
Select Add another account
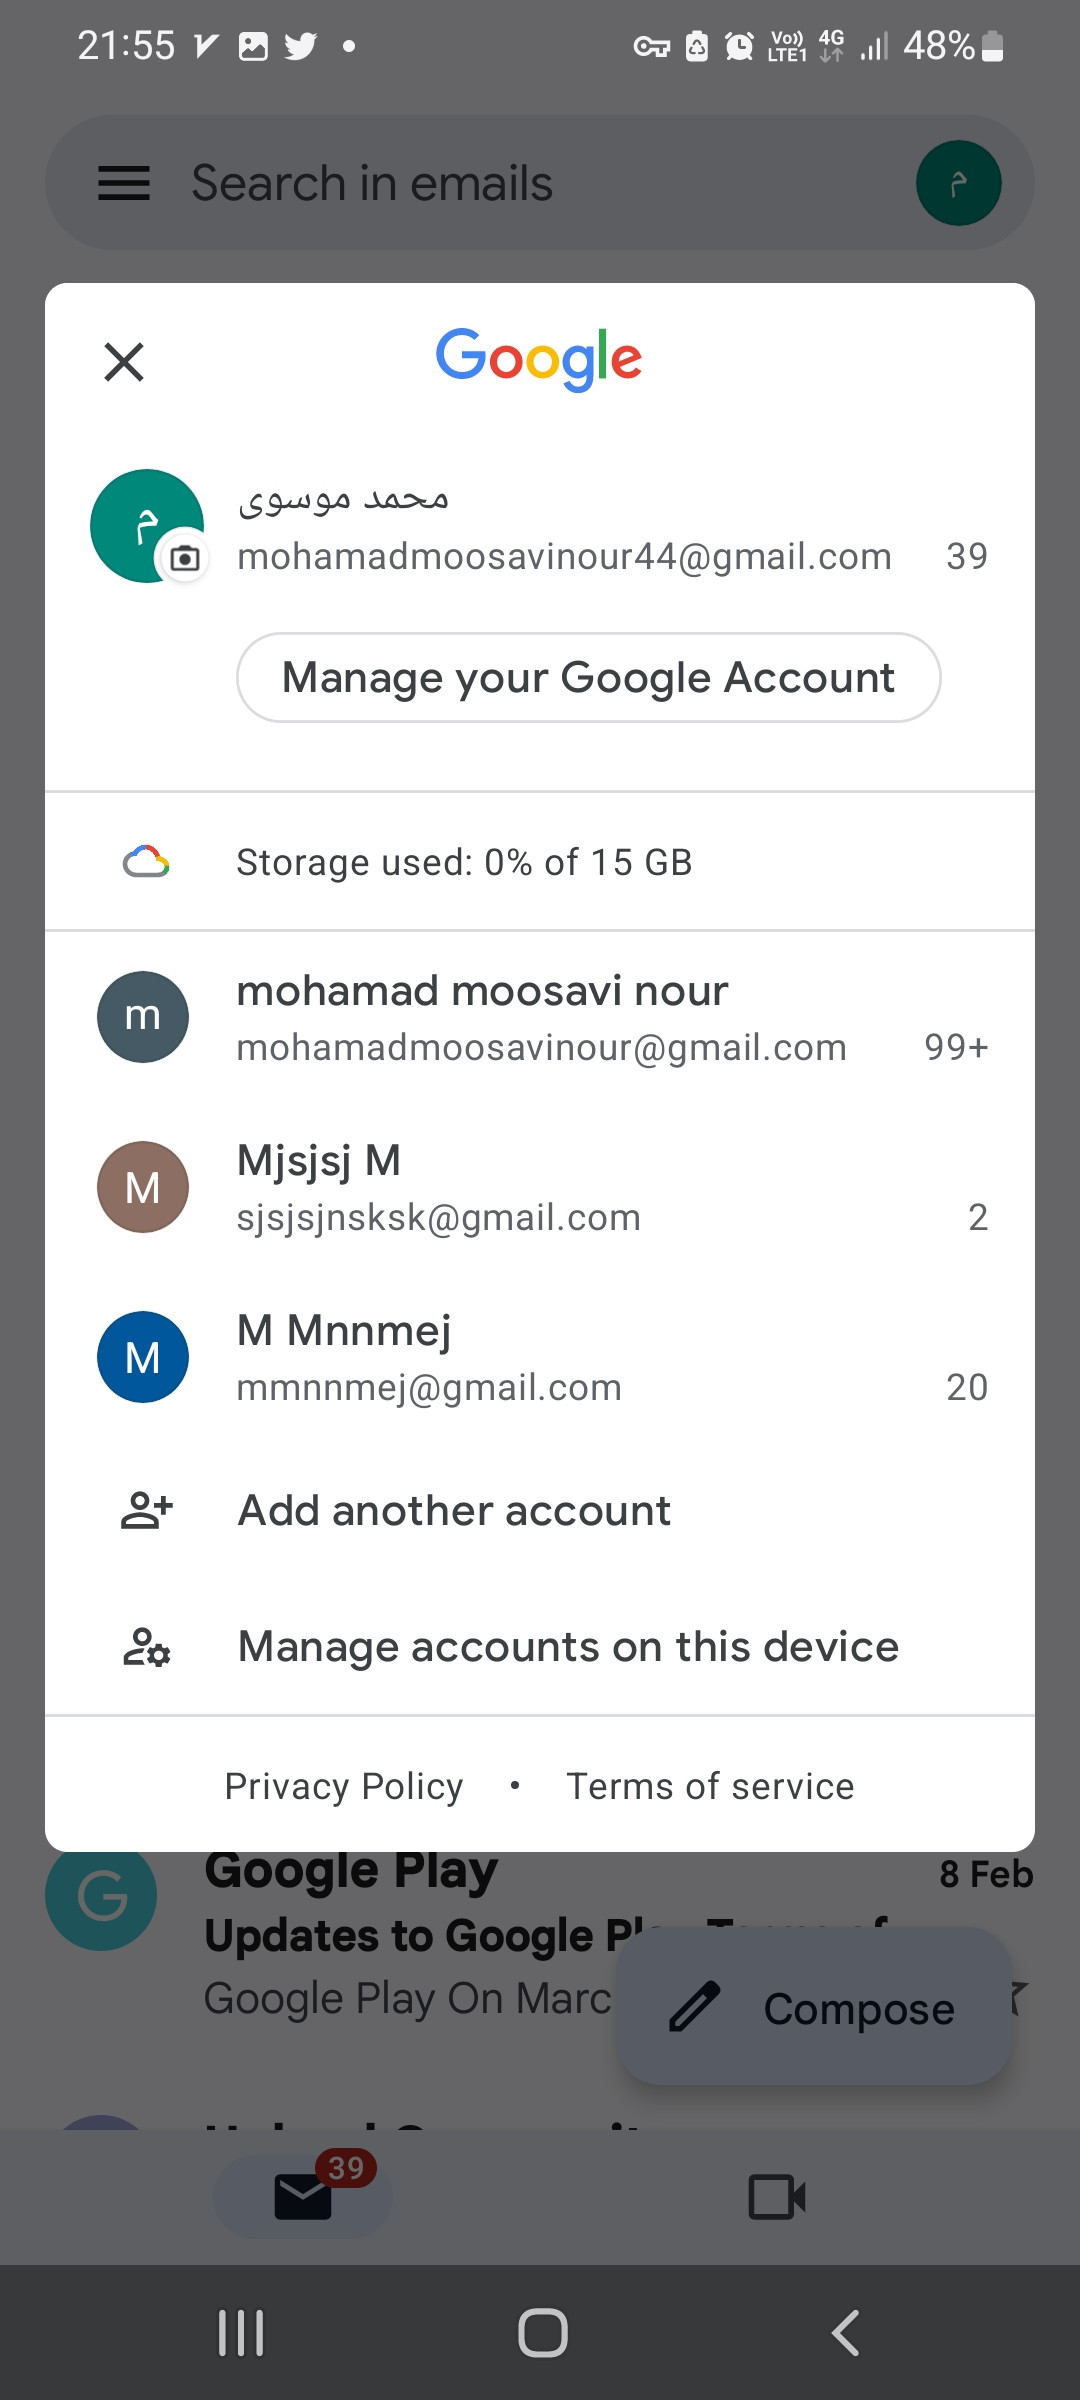tap(454, 1510)
